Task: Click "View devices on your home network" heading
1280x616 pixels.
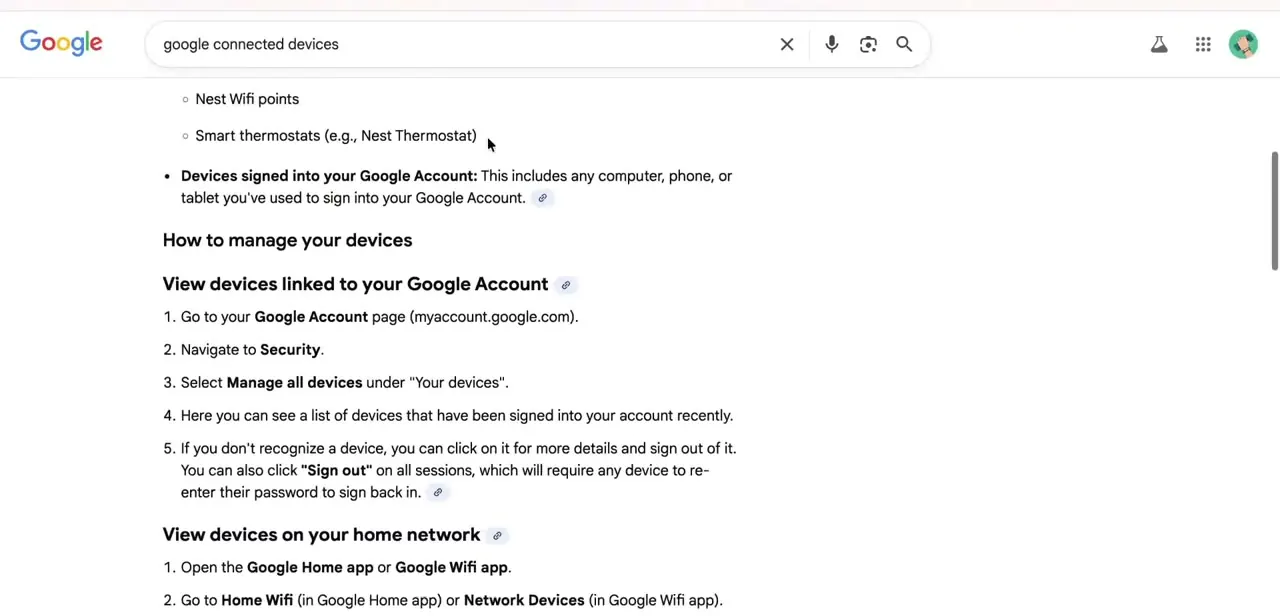Action: pyautogui.click(x=321, y=535)
